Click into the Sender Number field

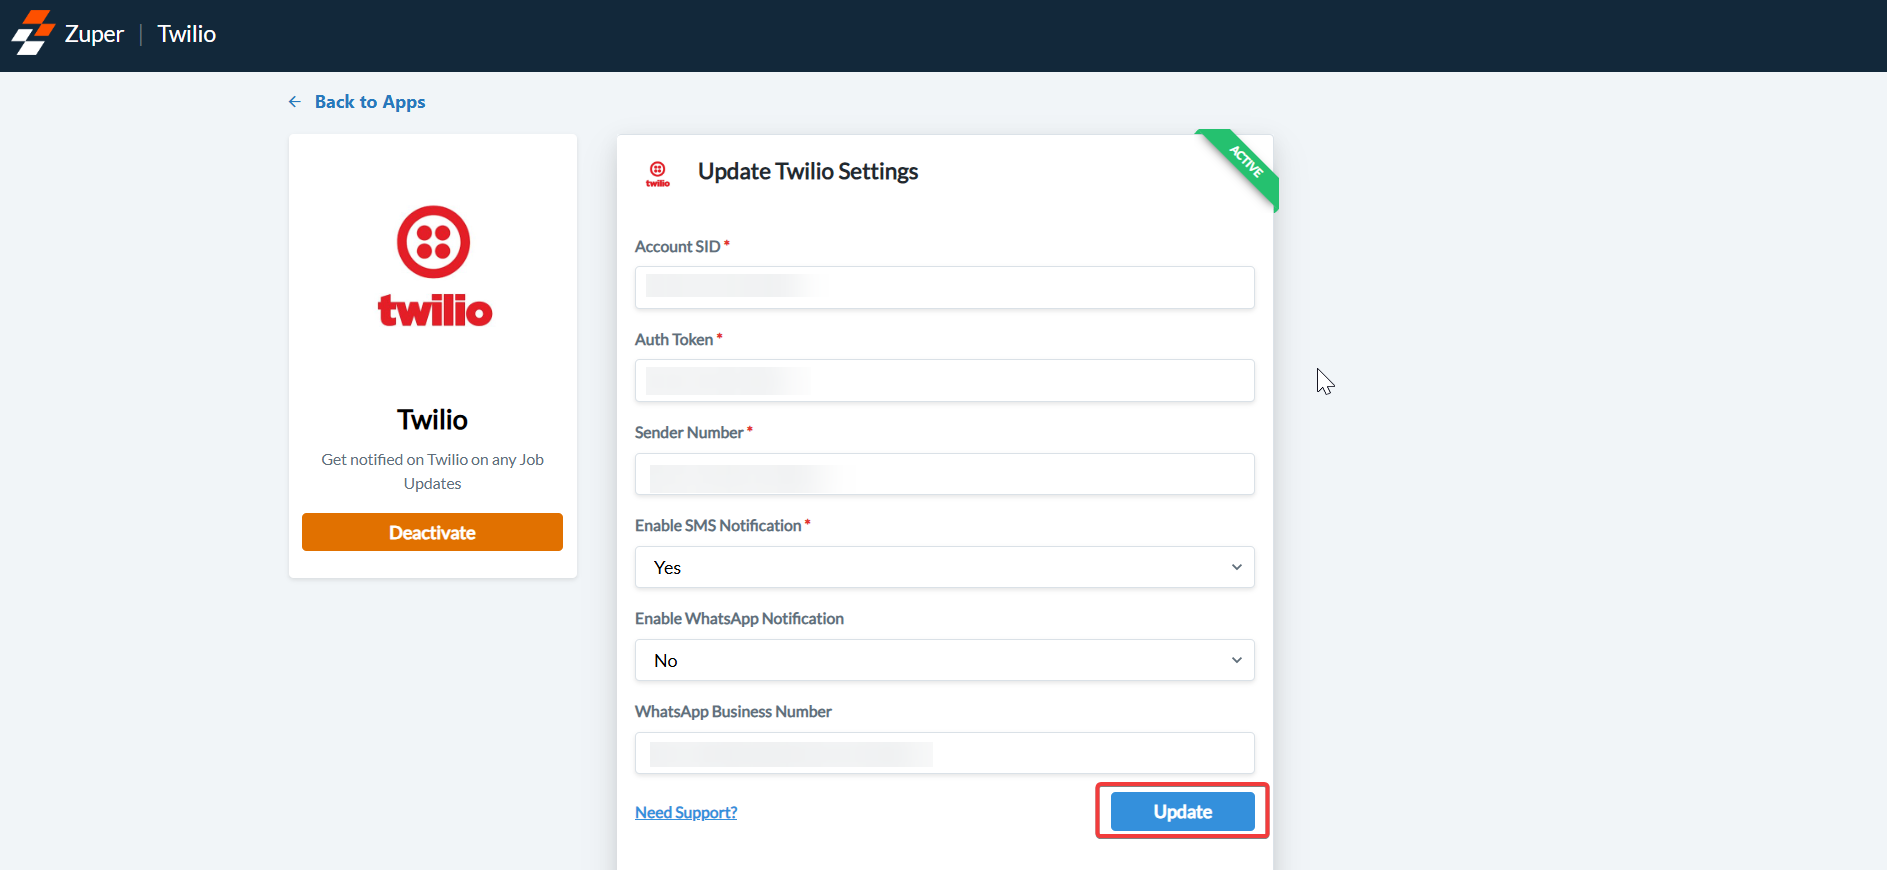(x=945, y=474)
